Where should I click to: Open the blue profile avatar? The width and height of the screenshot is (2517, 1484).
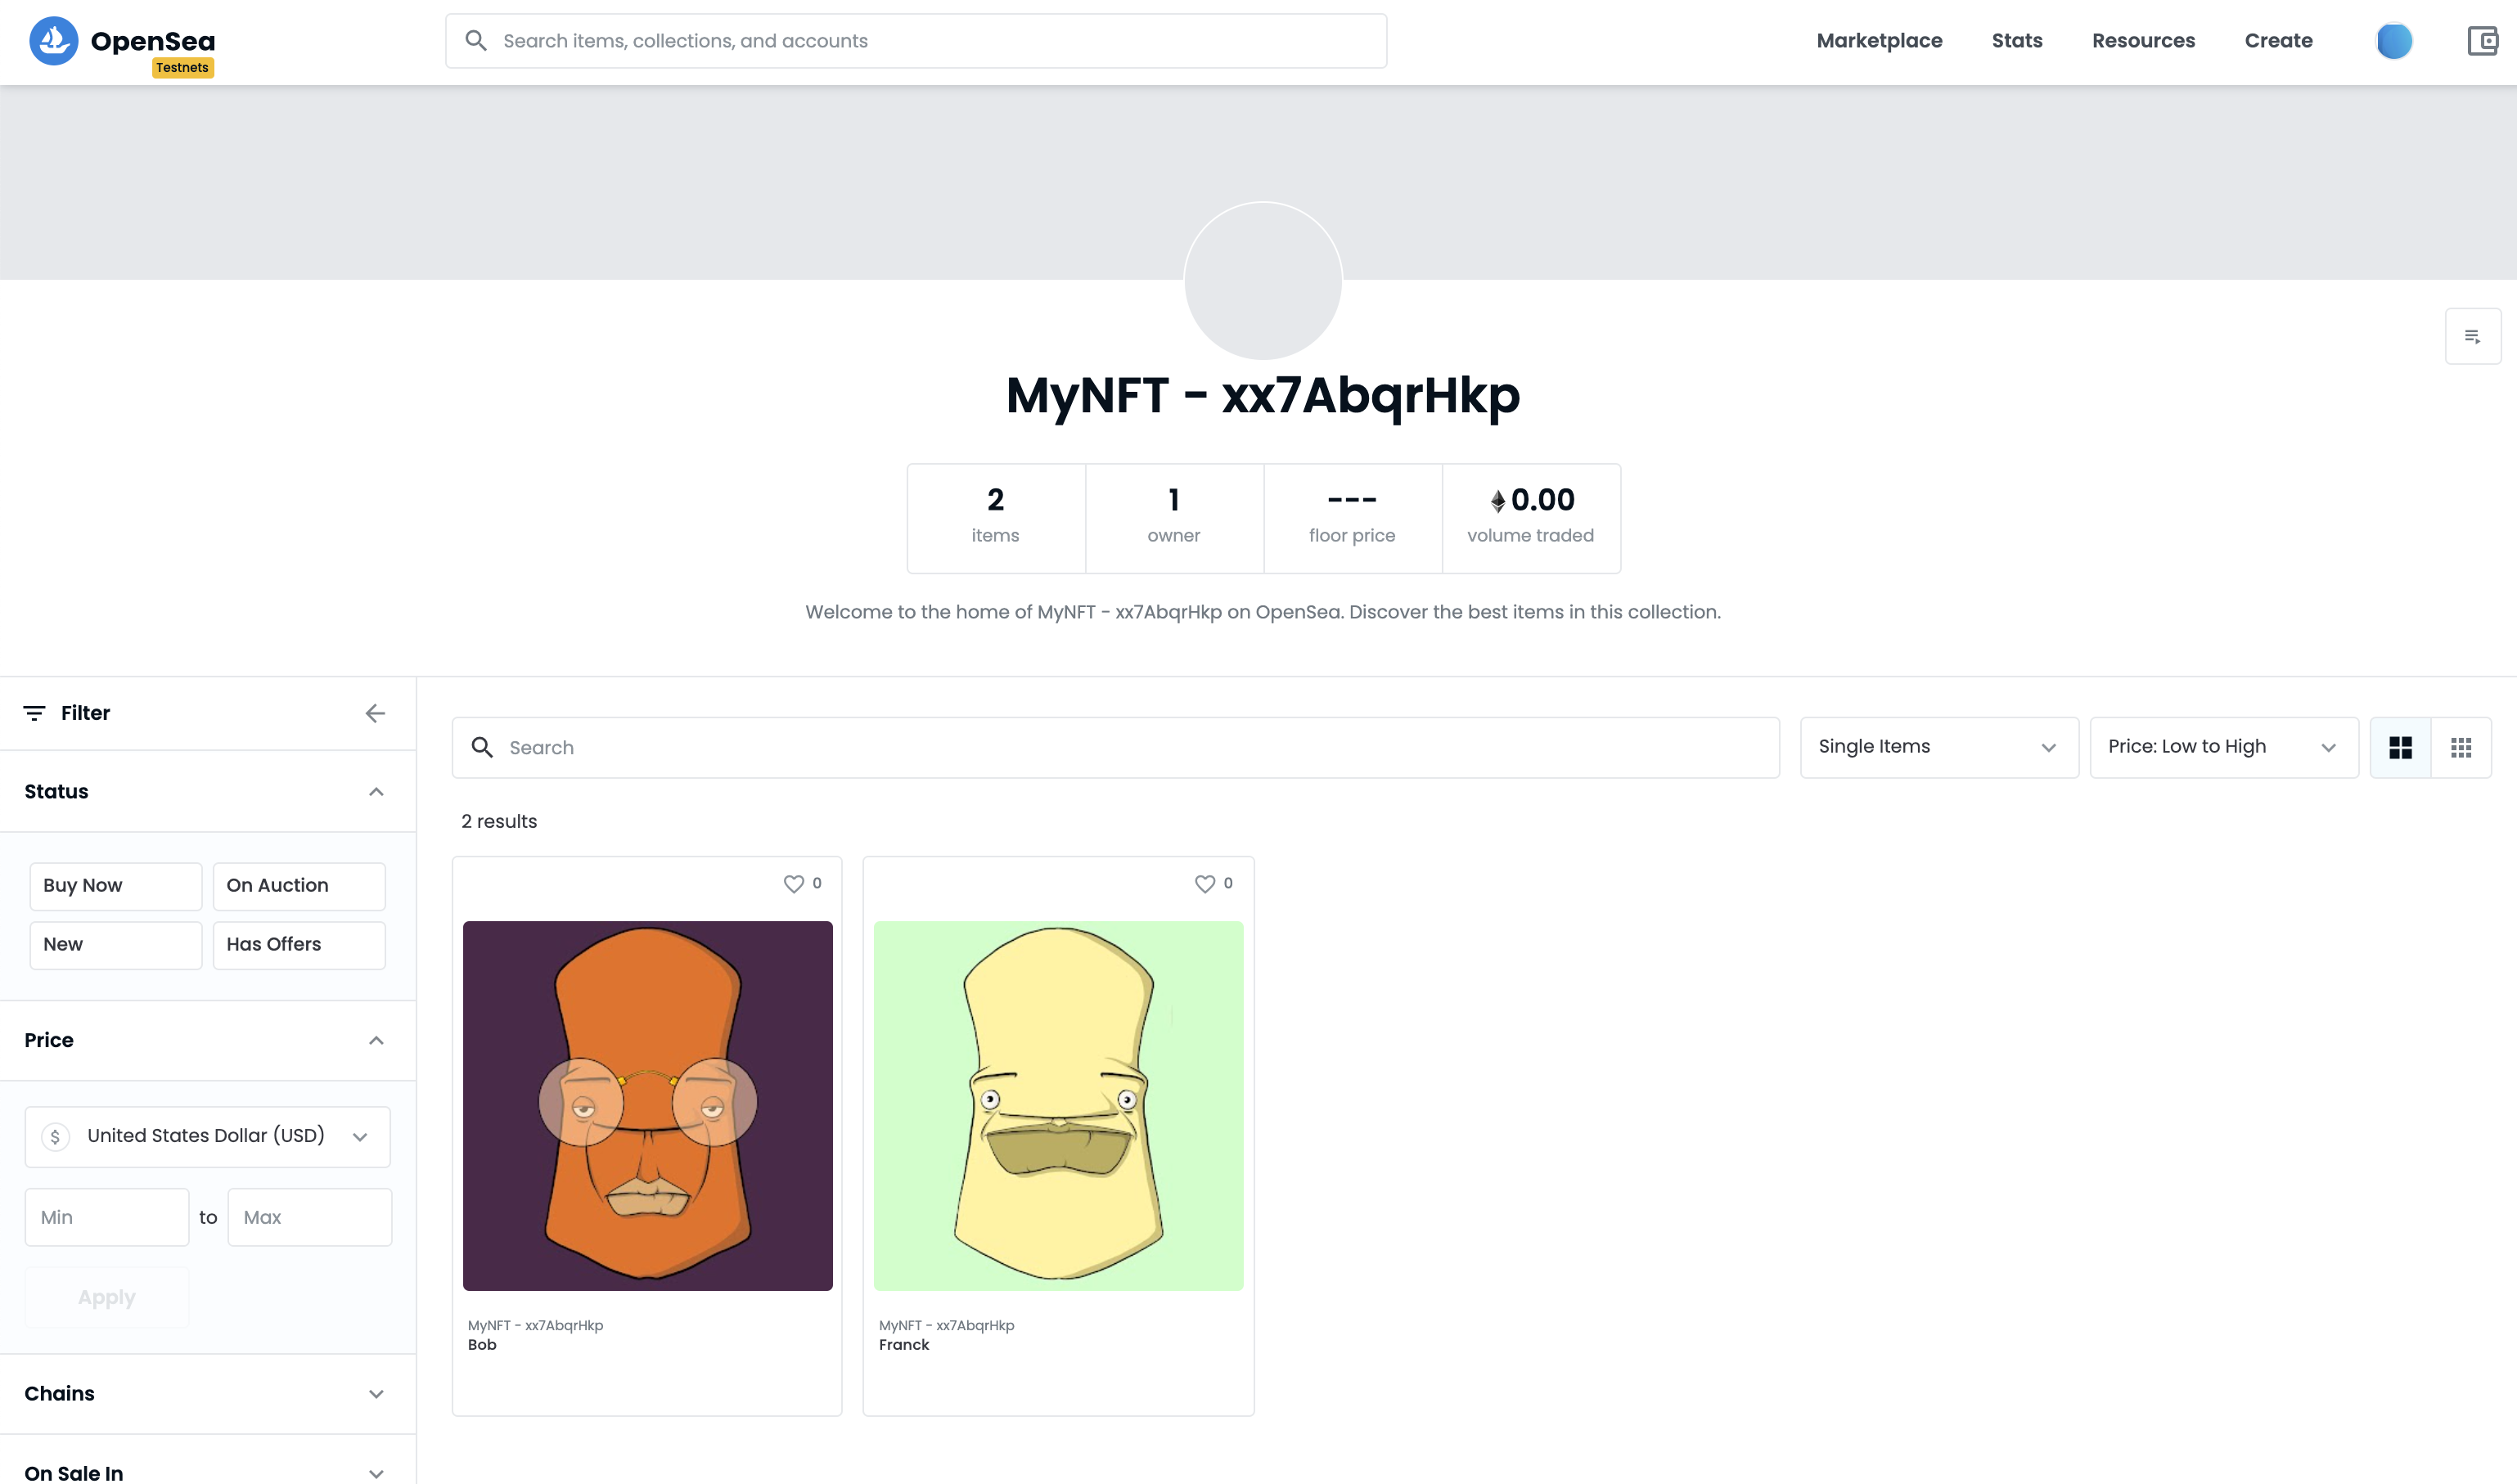point(2393,41)
